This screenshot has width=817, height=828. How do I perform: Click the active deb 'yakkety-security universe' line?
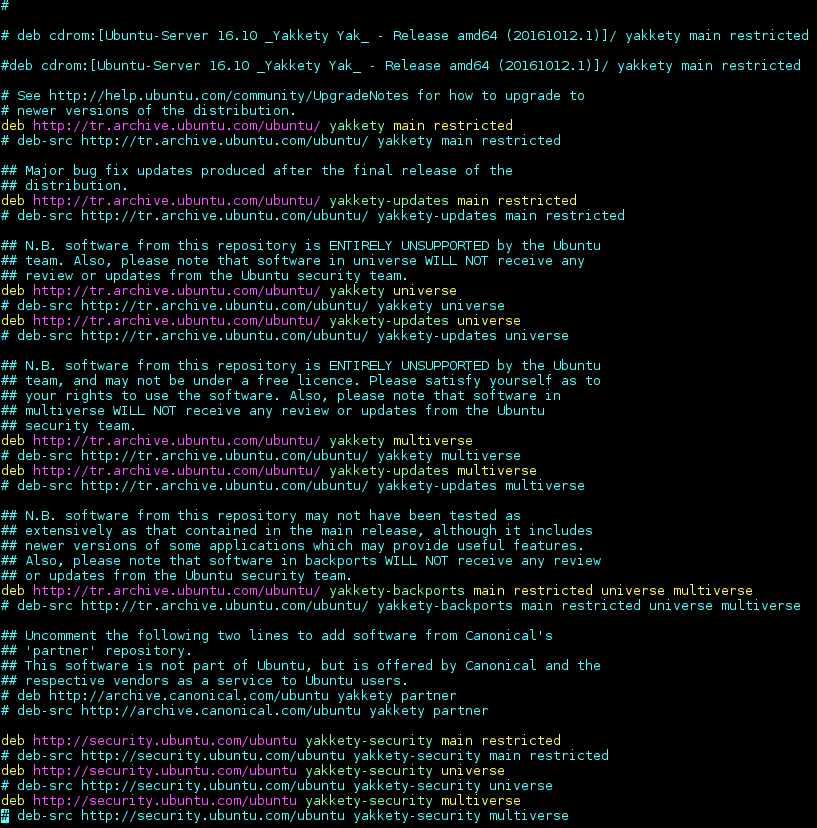click(253, 771)
